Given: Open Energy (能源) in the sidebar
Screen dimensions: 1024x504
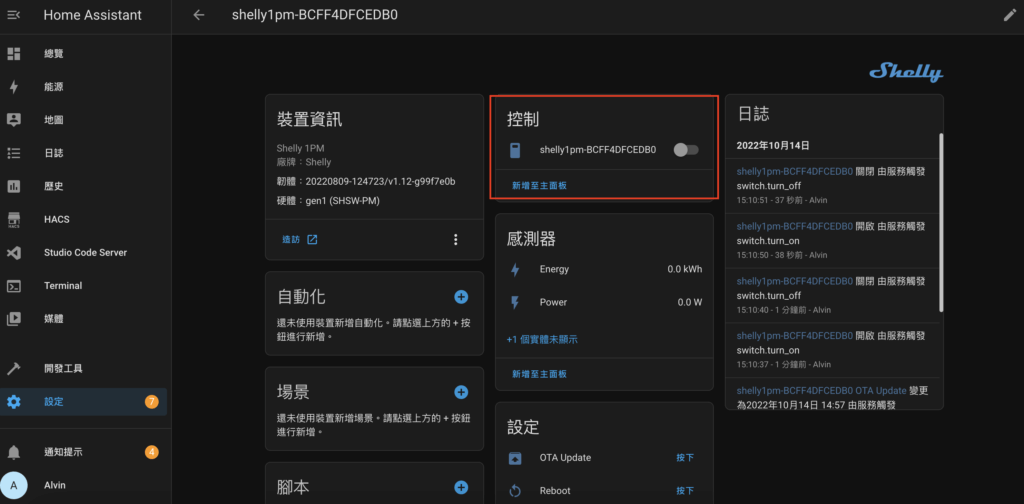Looking at the screenshot, I should click(86, 87).
